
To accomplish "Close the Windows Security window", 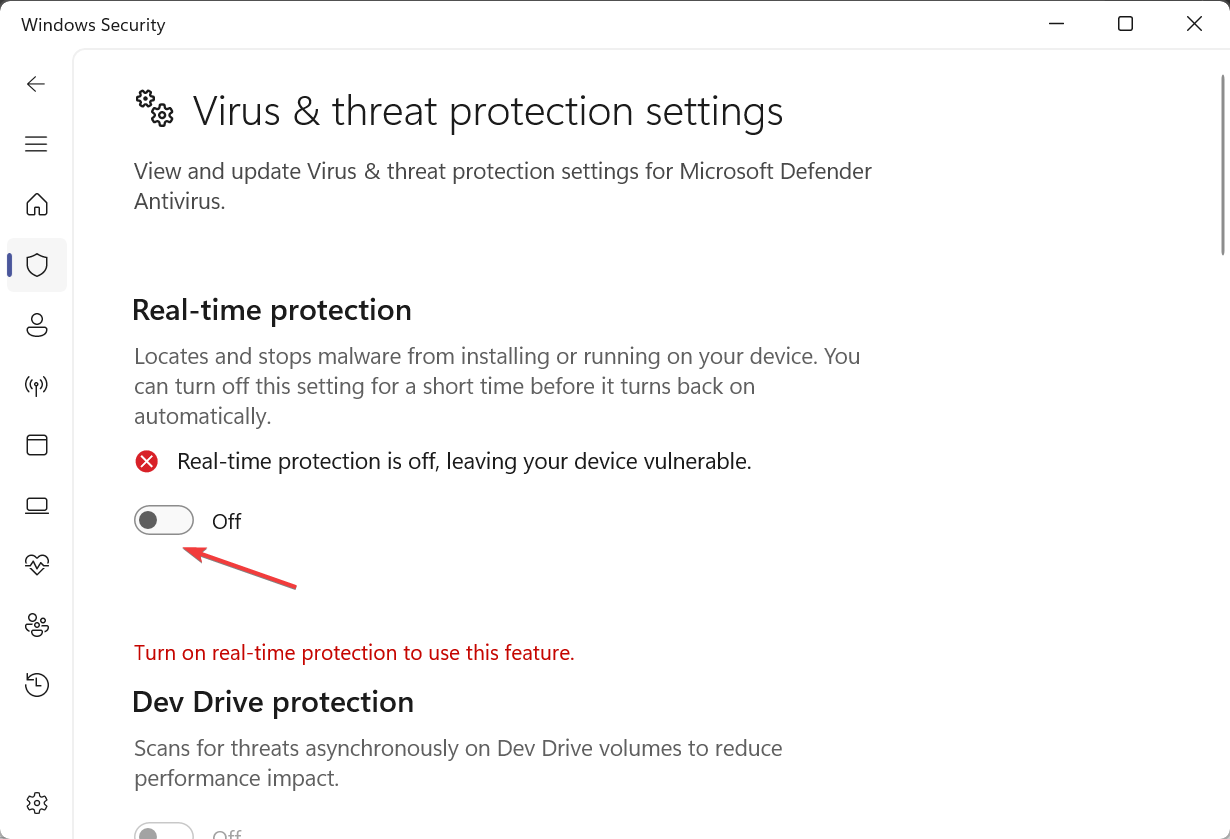I will (x=1194, y=24).
